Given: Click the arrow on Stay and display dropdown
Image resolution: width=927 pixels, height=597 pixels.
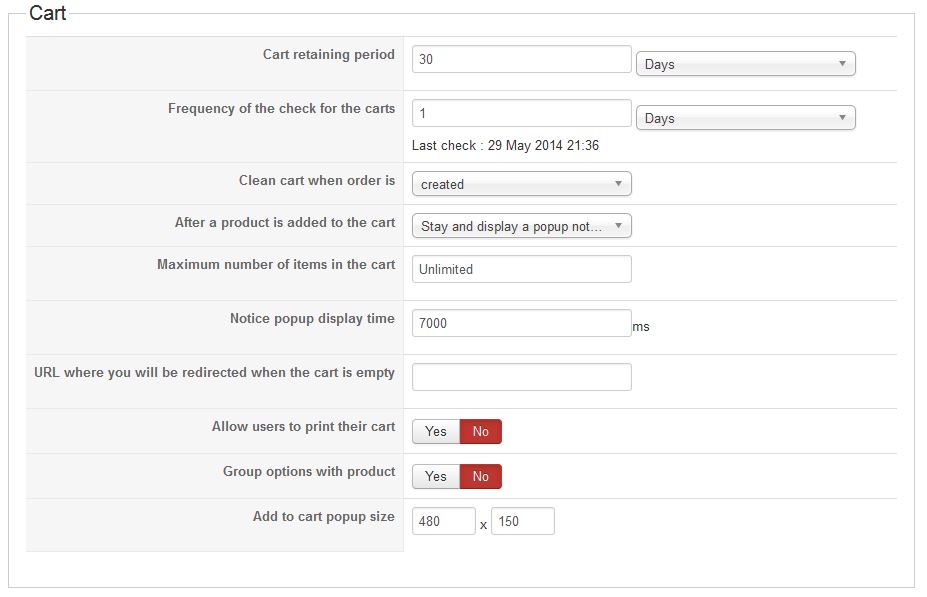Looking at the screenshot, I should pyautogui.click(x=619, y=226).
